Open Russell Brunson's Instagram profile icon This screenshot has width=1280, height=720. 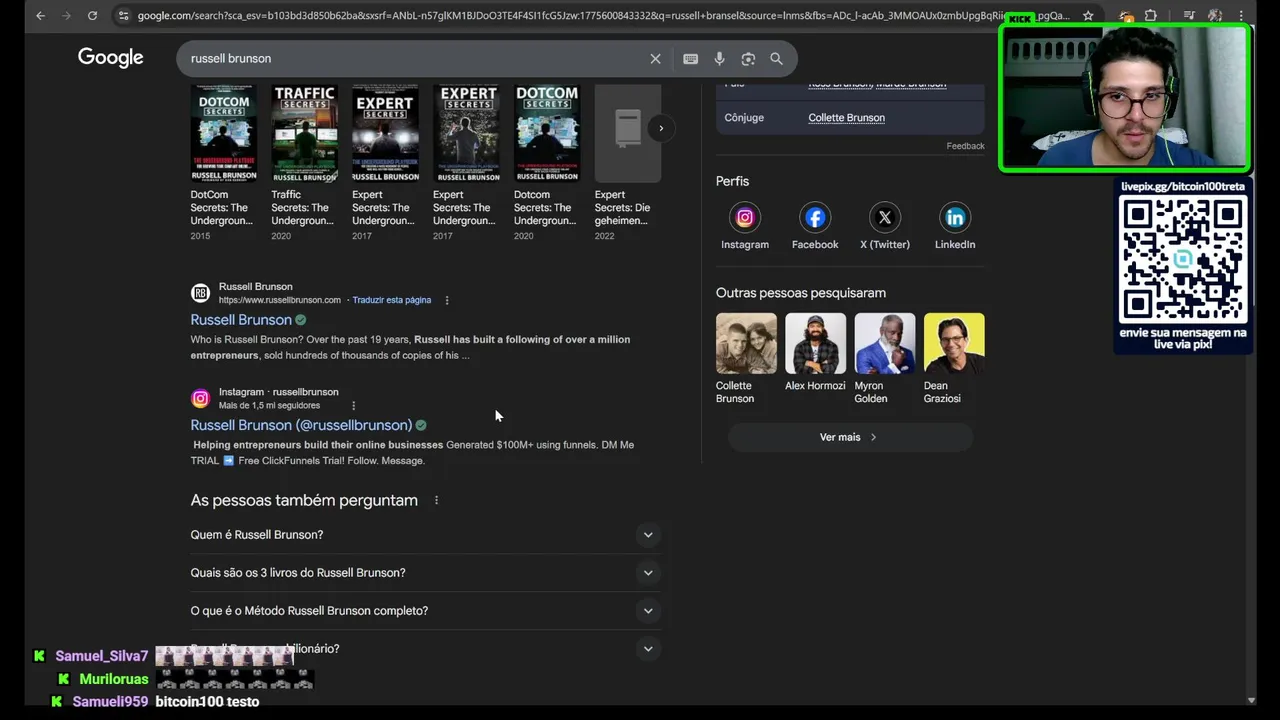pos(745,217)
